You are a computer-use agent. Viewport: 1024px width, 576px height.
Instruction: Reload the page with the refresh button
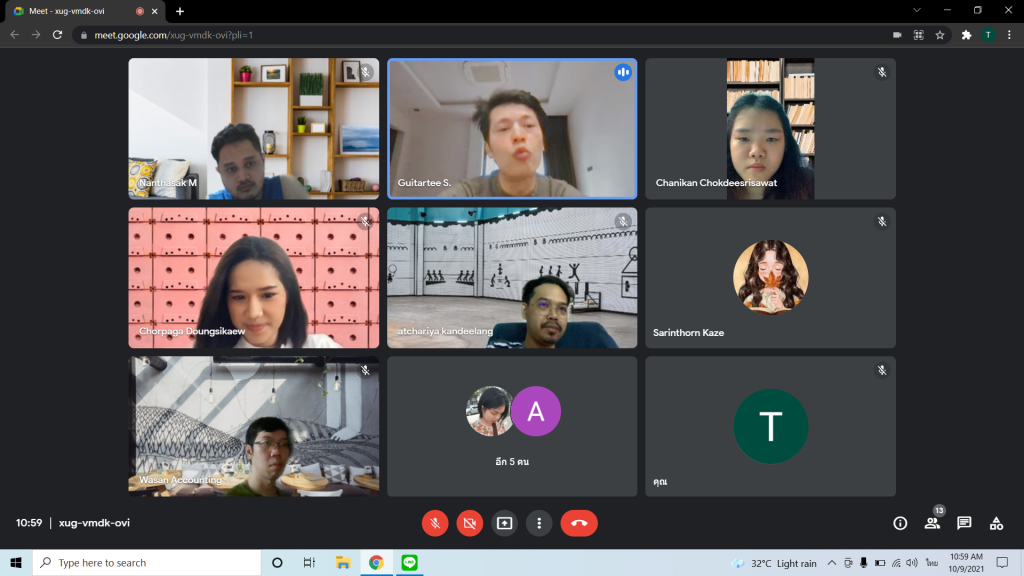pyautogui.click(x=57, y=34)
